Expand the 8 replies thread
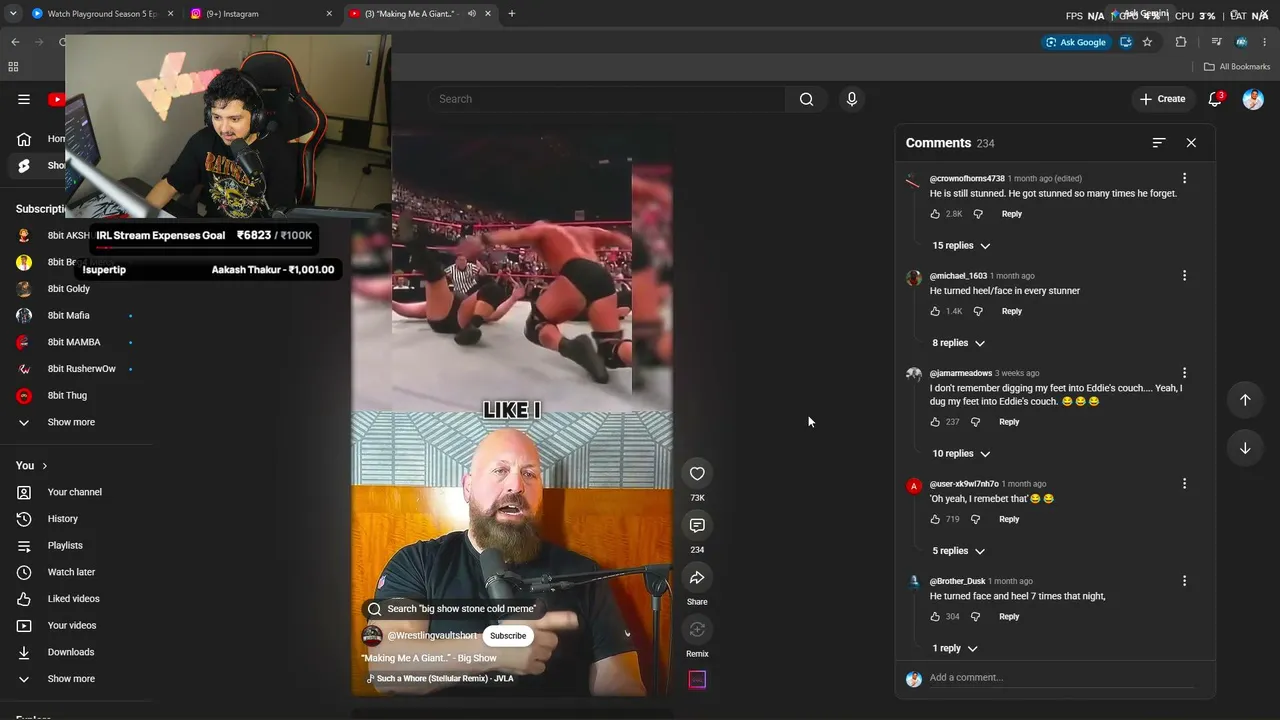1280x720 pixels. [958, 343]
